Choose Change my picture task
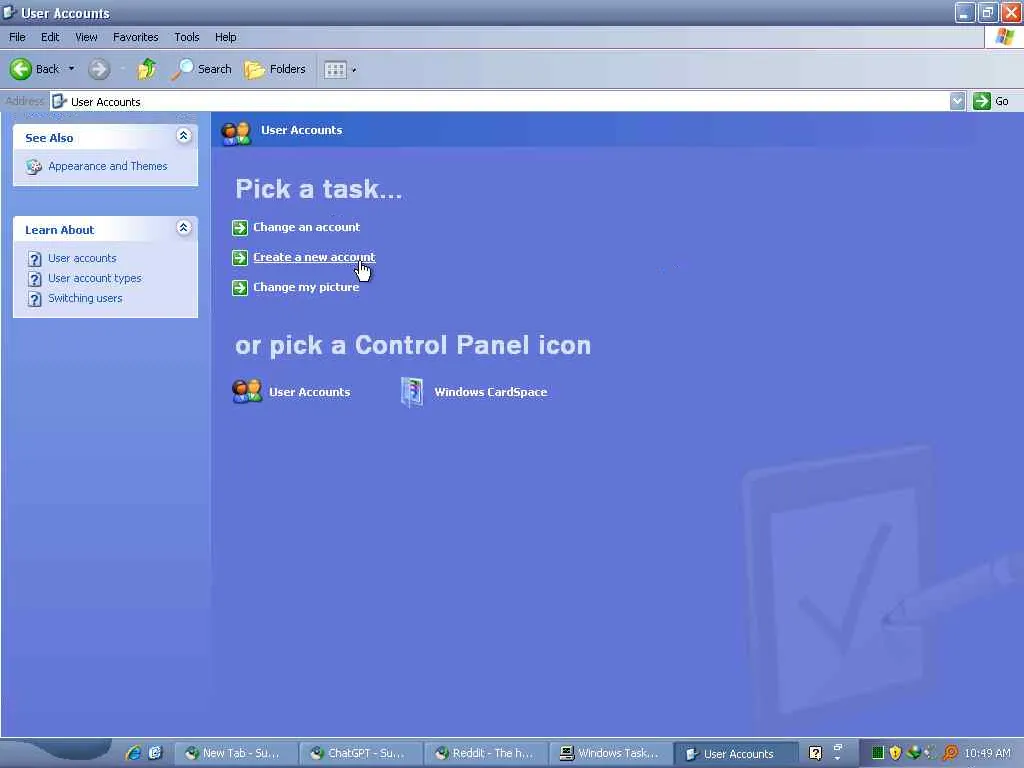This screenshot has height=768, width=1024. (x=306, y=287)
